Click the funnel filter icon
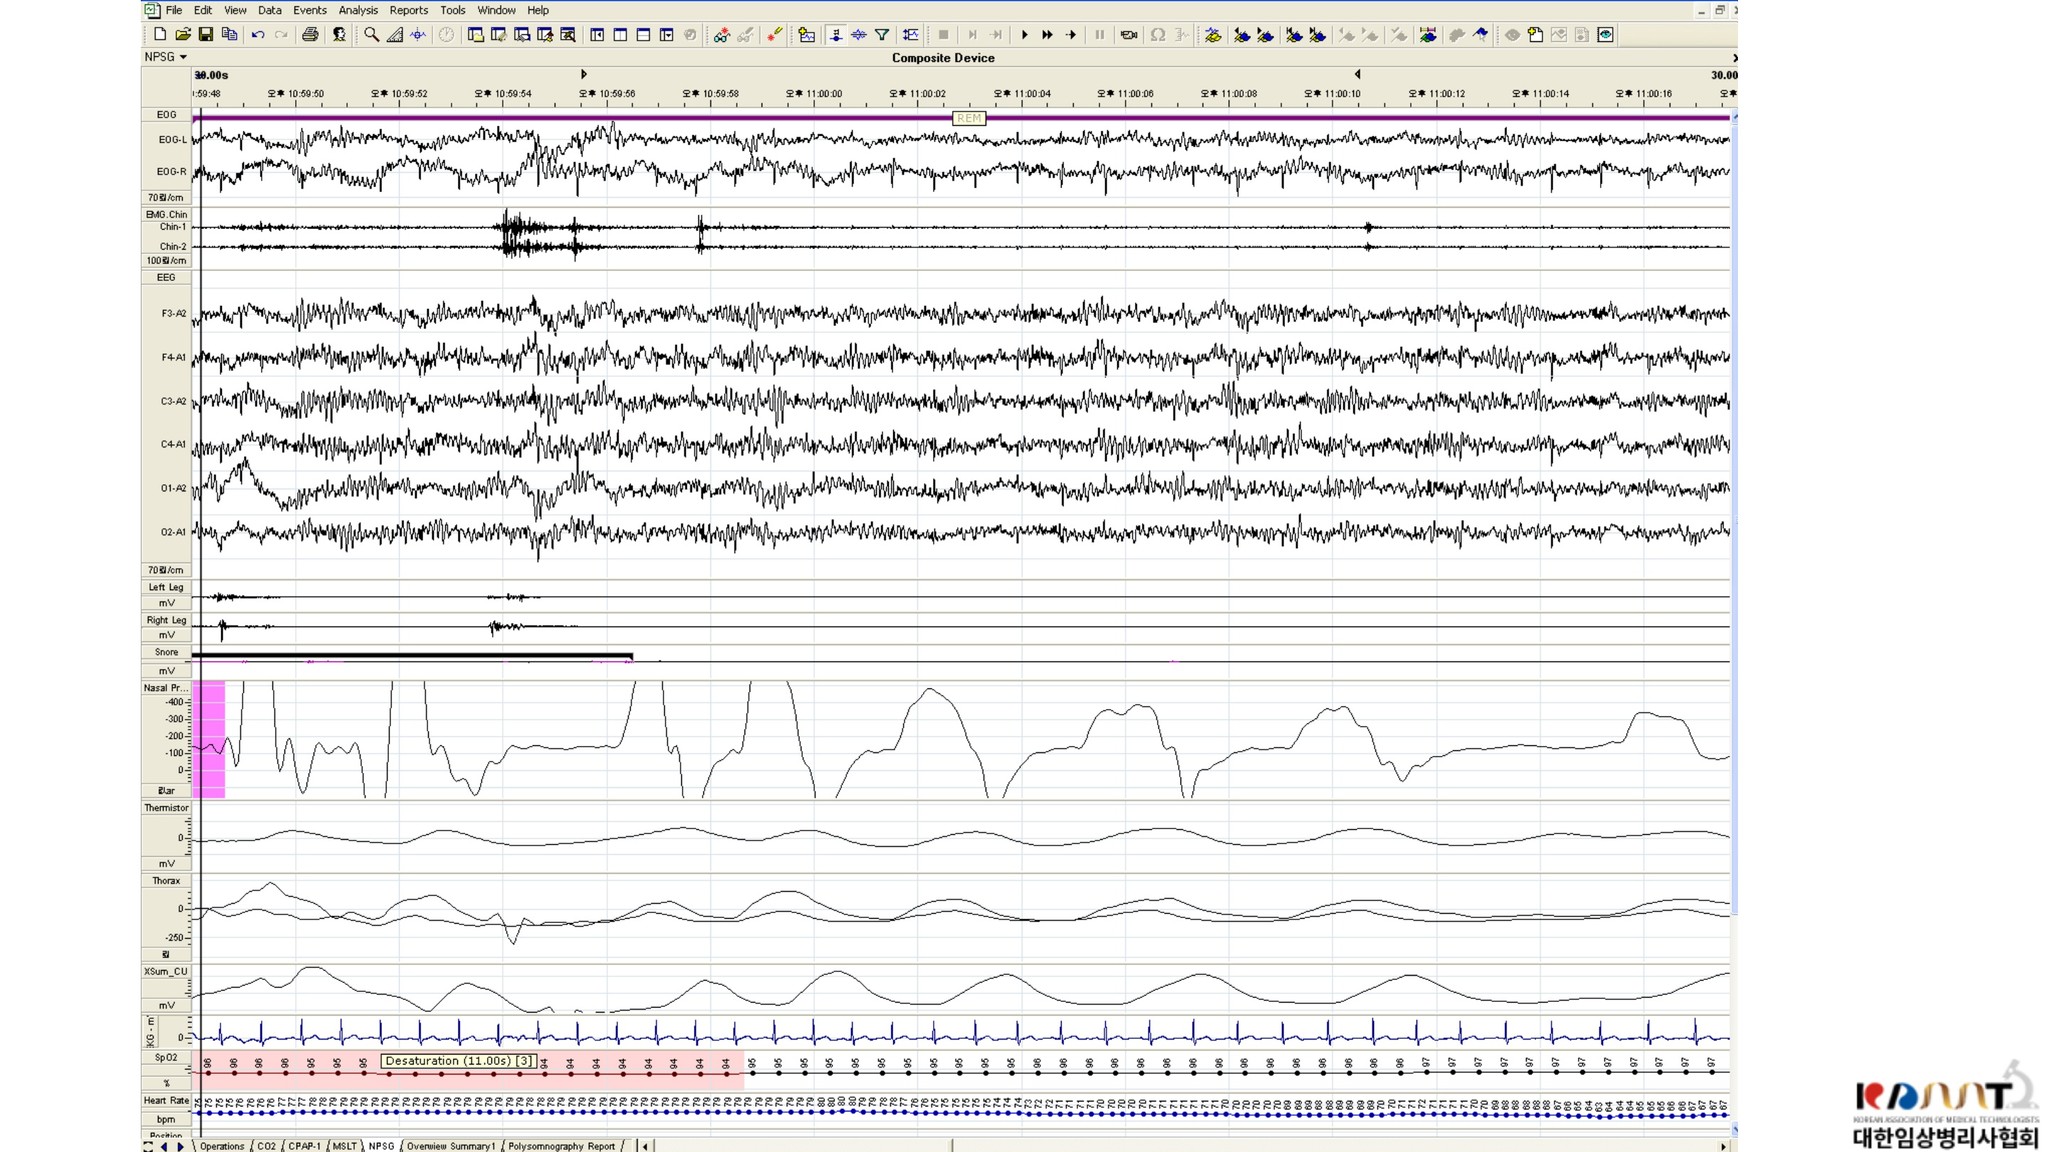 pos(882,35)
